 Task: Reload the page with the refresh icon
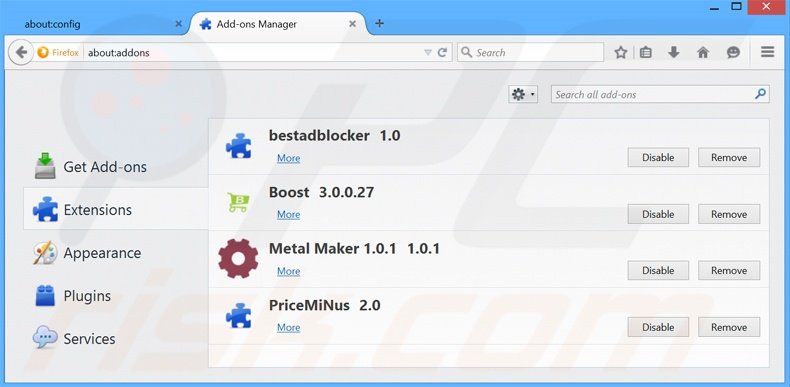click(x=442, y=52)
